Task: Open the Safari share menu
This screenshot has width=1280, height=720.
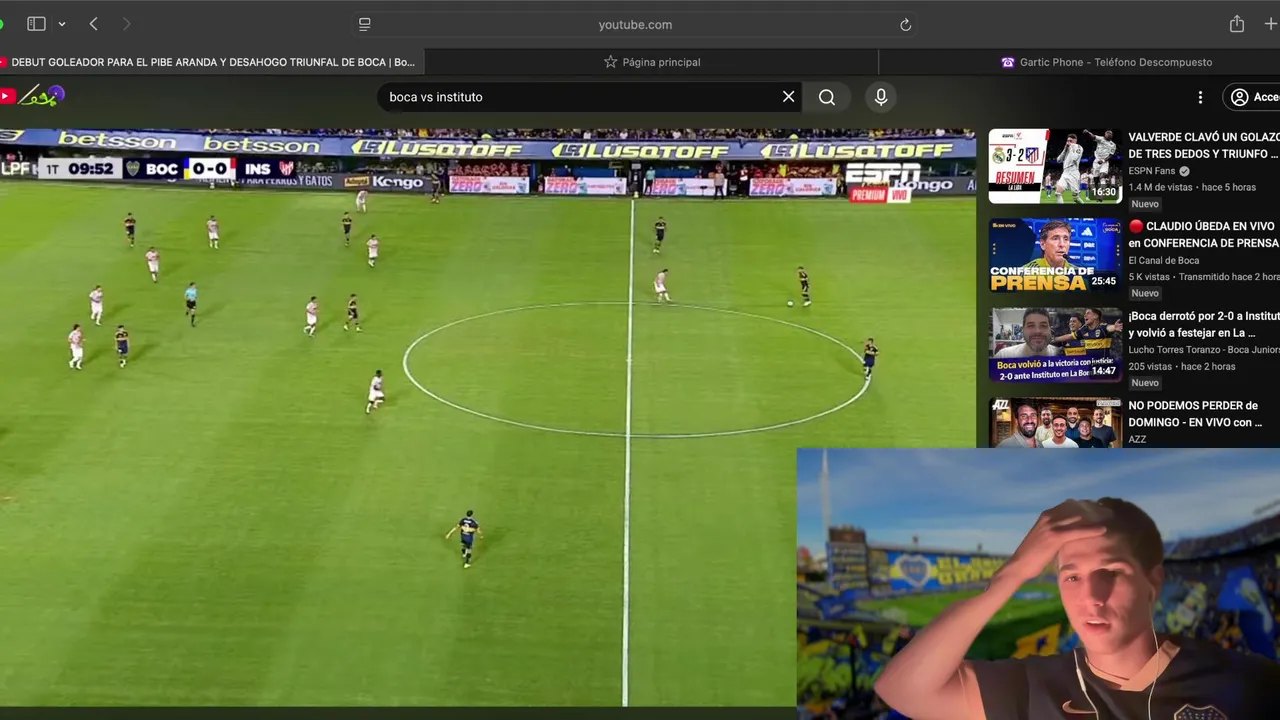Action: 1237,24
